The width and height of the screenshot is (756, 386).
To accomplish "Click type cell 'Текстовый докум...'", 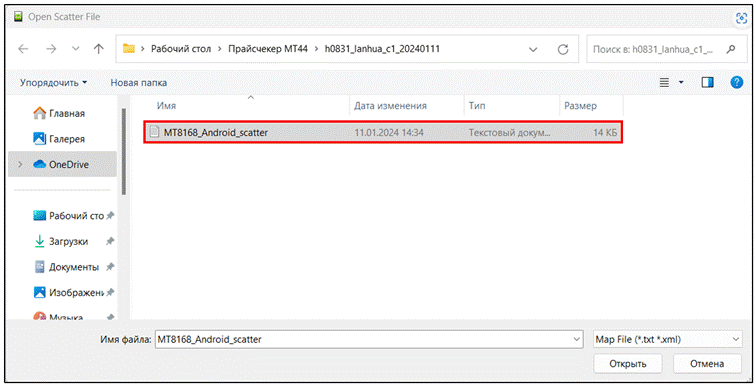I will pos(509,133).
